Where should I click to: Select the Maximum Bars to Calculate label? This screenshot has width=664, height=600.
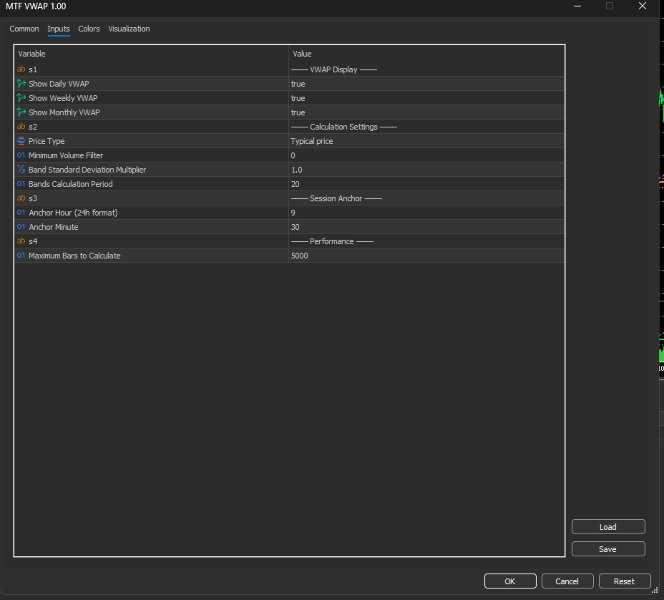tap(75, 256)
